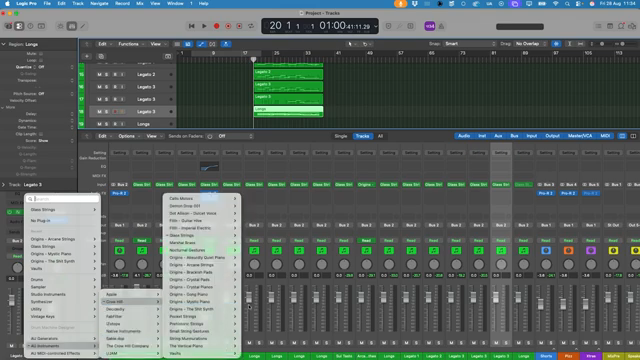Click the blue waveform zoom button near Drag
The height and width of the screenshot is (360, 640).
[556, 44]
